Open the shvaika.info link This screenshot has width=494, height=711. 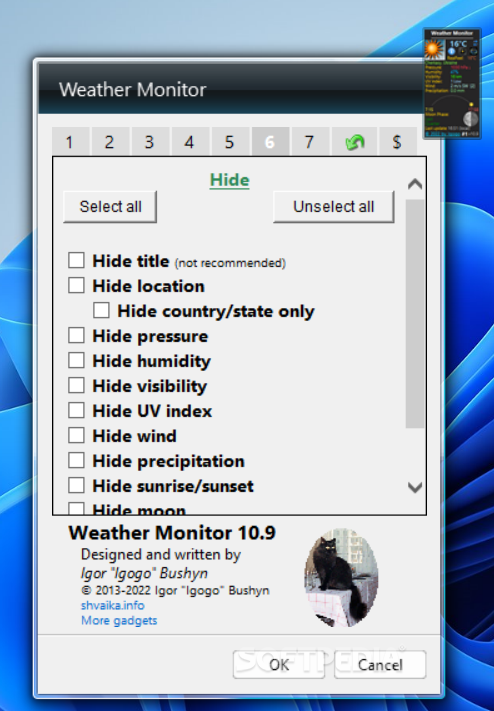pyautogui.click(x=112, y=605)
